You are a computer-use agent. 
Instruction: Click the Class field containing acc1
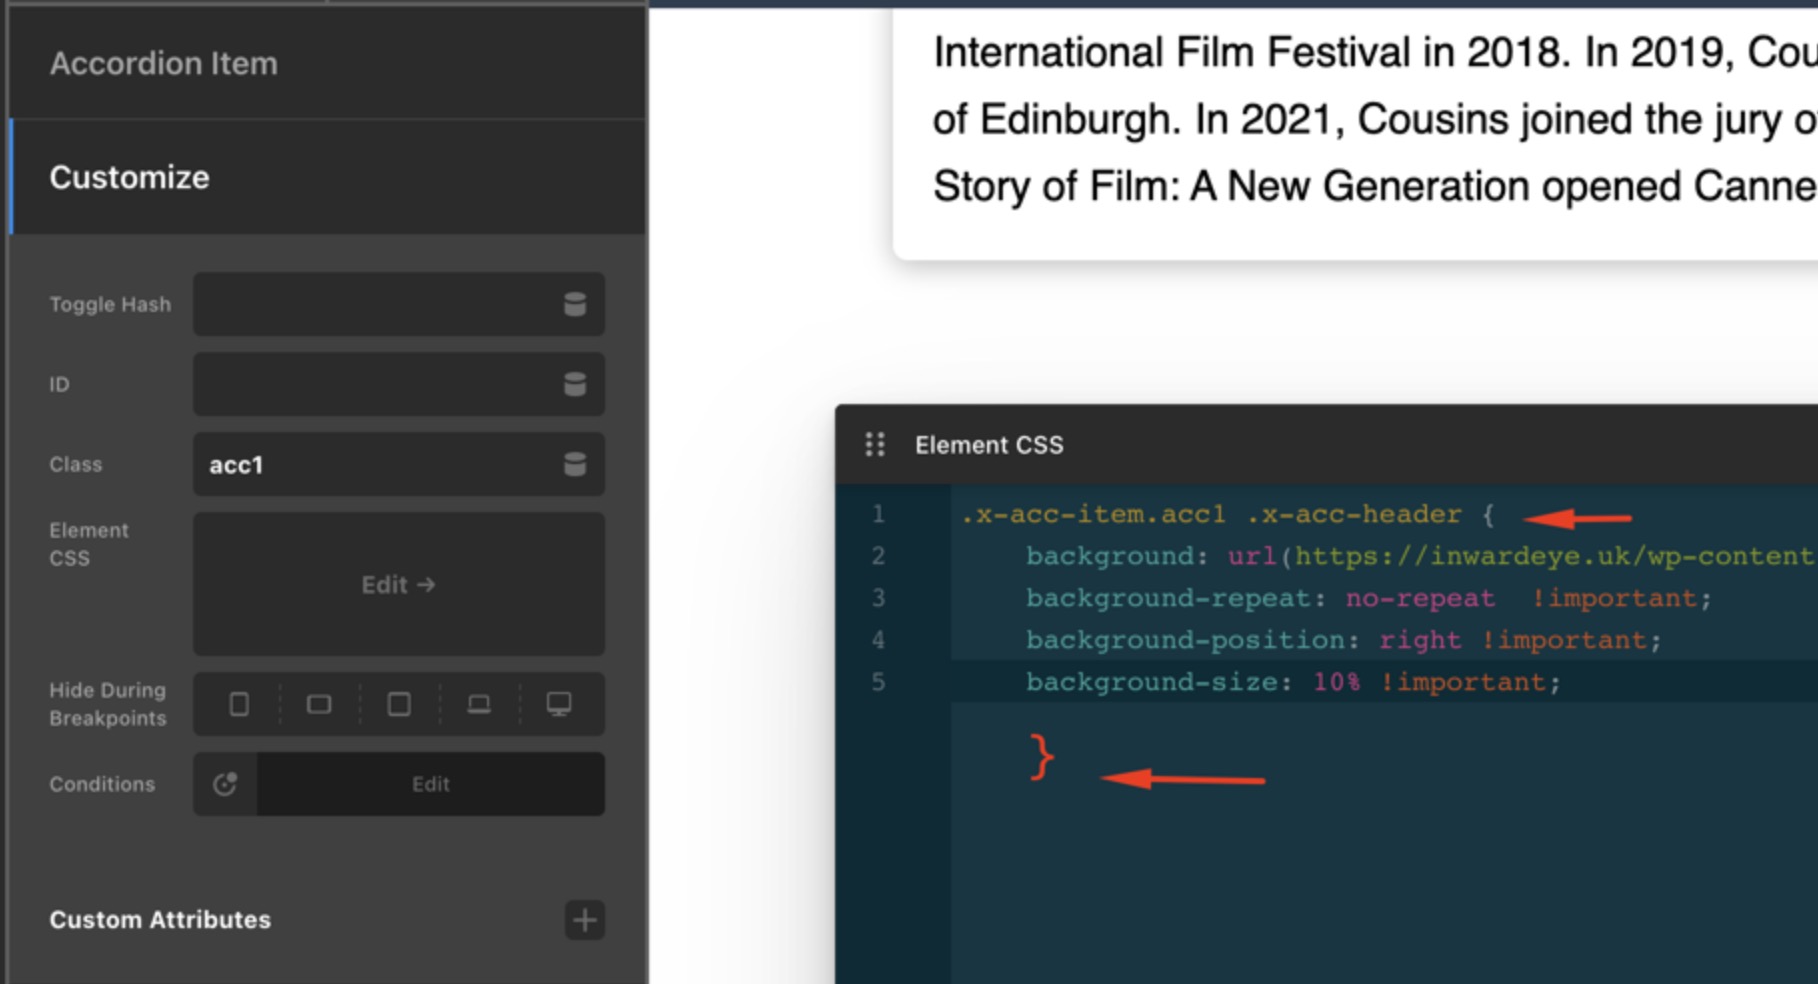[375, 464]
